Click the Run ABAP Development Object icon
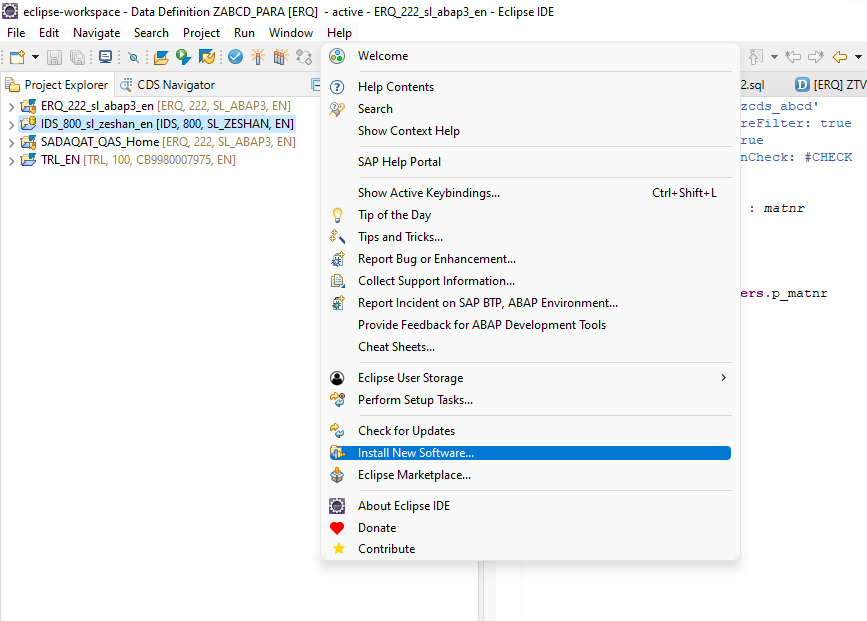This screenshot has height=621, width=867. coord(183,57)
